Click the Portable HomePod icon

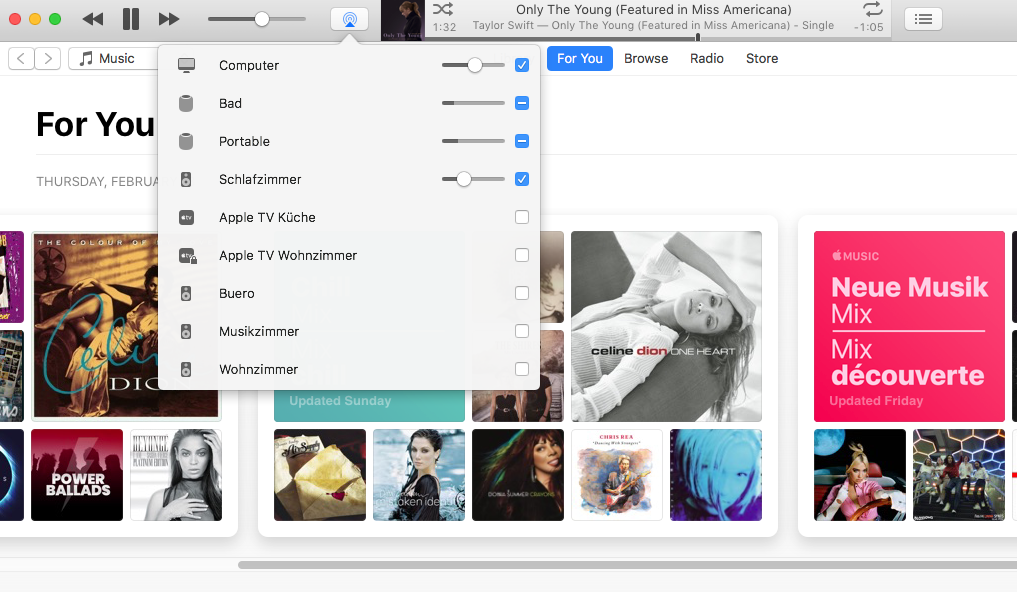pos(186,141)
